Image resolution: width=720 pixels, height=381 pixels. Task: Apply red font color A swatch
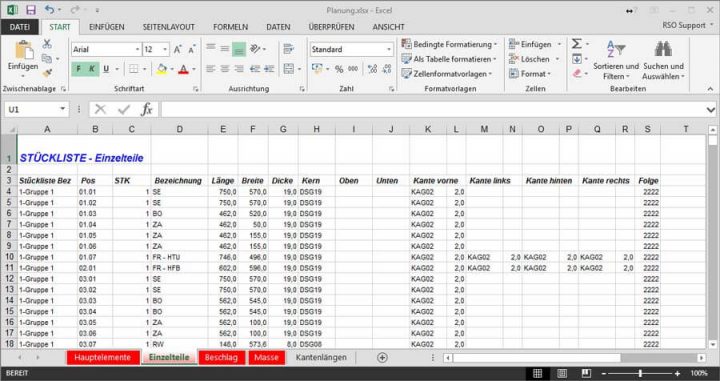pos(183,69)
